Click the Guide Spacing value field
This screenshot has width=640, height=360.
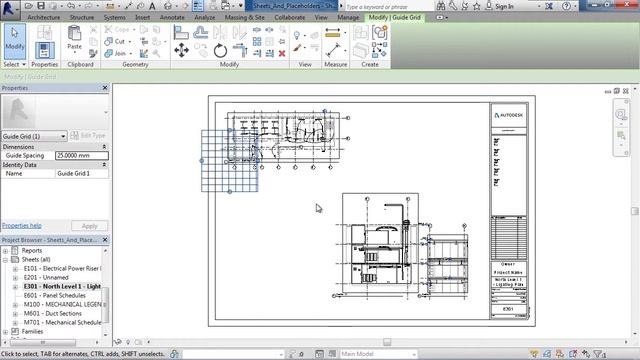tap(82, 156)
